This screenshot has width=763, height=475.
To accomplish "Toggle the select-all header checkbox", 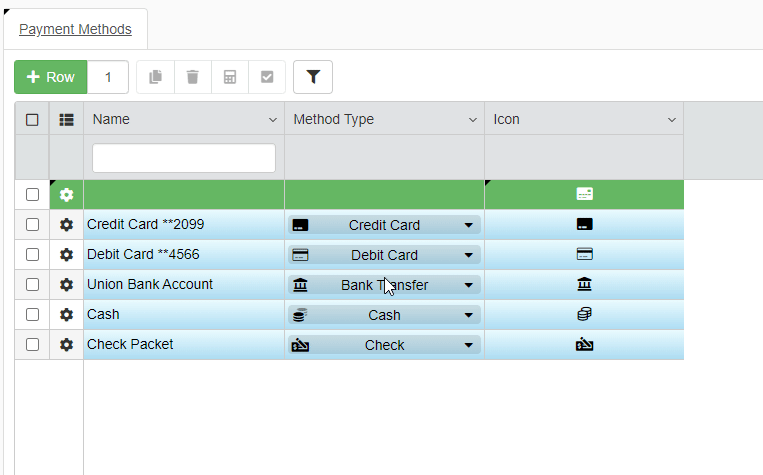I will 32,119.
